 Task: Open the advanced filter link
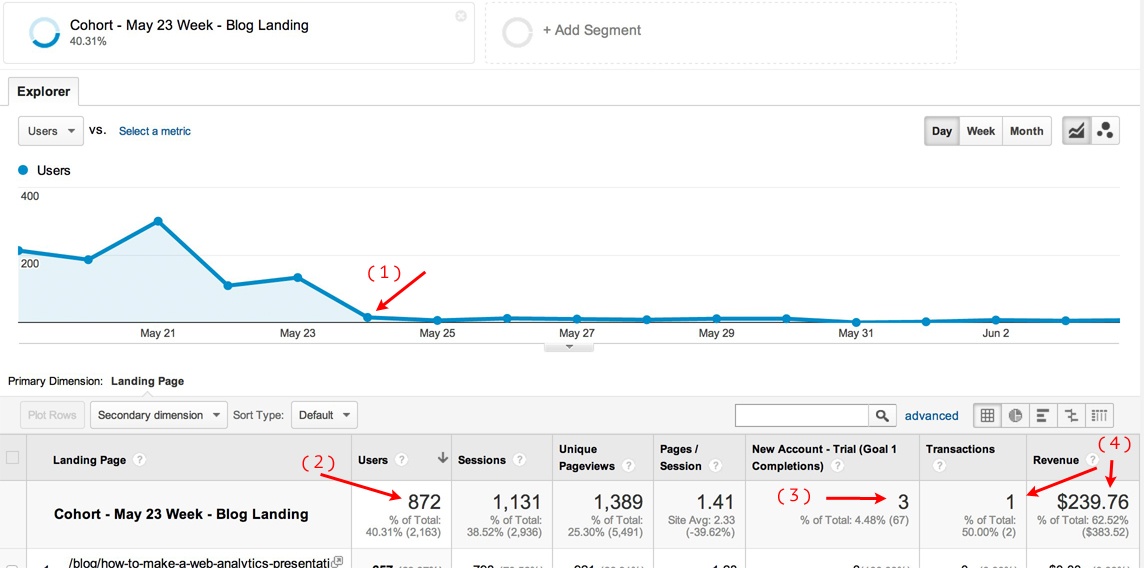coord(931,415)
